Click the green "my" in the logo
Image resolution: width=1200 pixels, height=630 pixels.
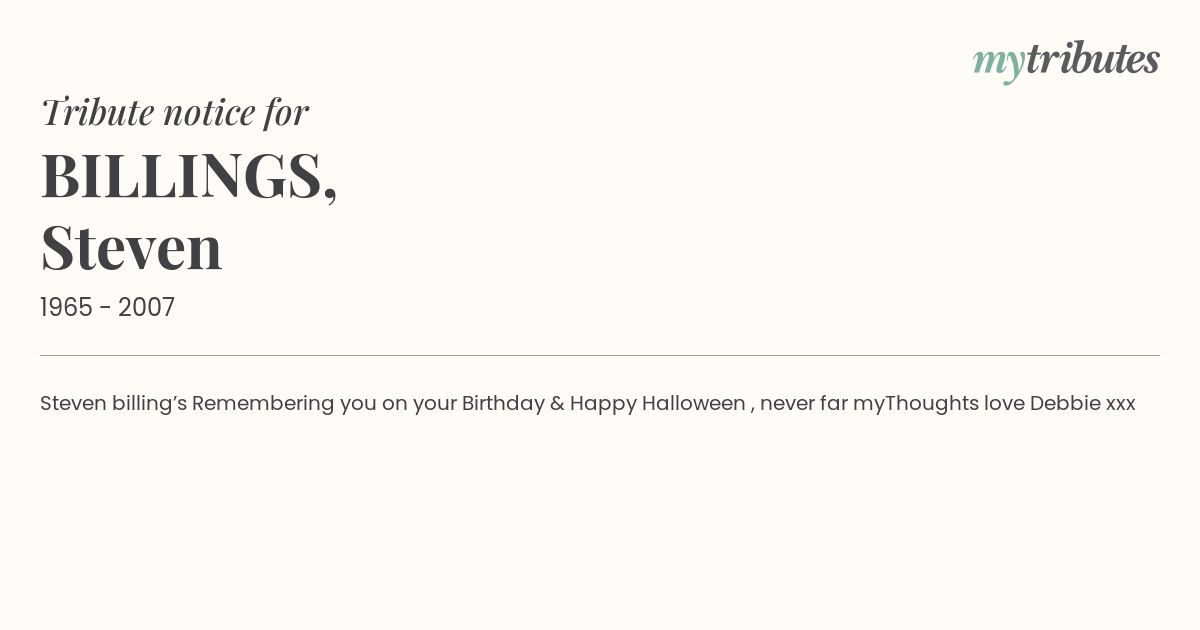998,64
